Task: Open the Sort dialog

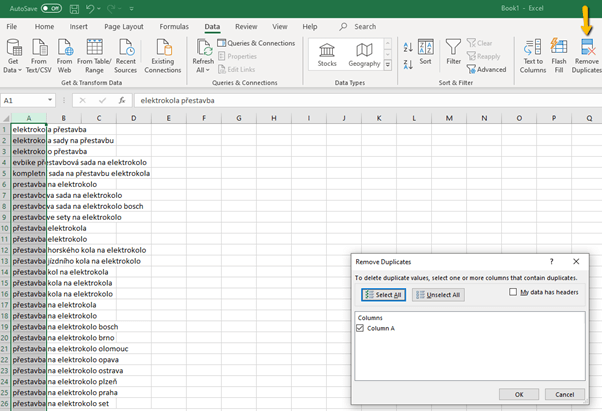Action: (x=425, y=52)
